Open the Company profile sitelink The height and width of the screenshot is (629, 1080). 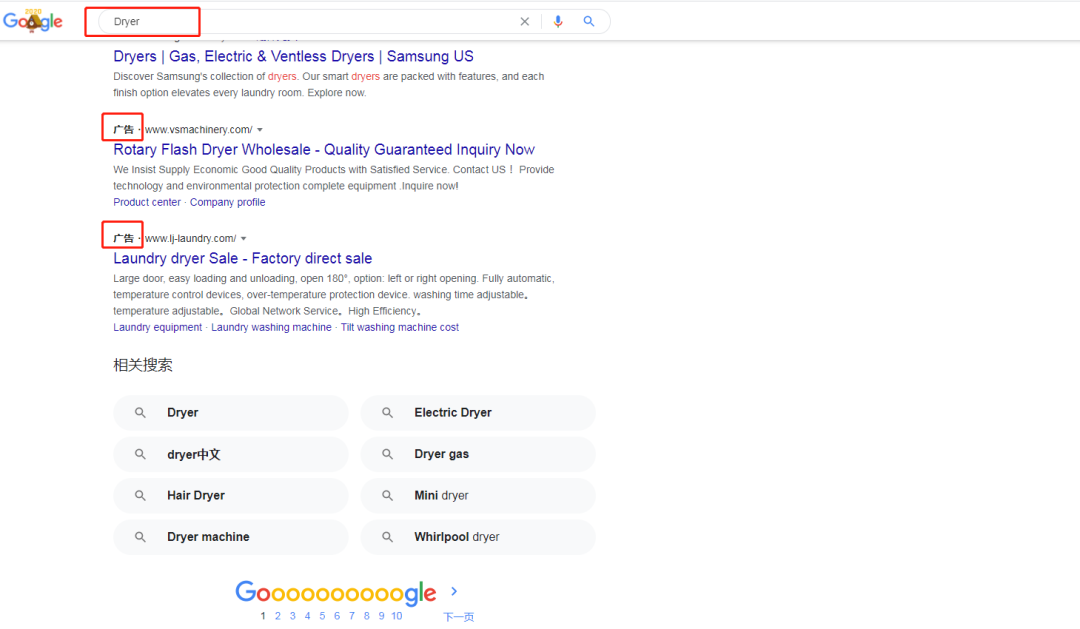coord(227,202)
